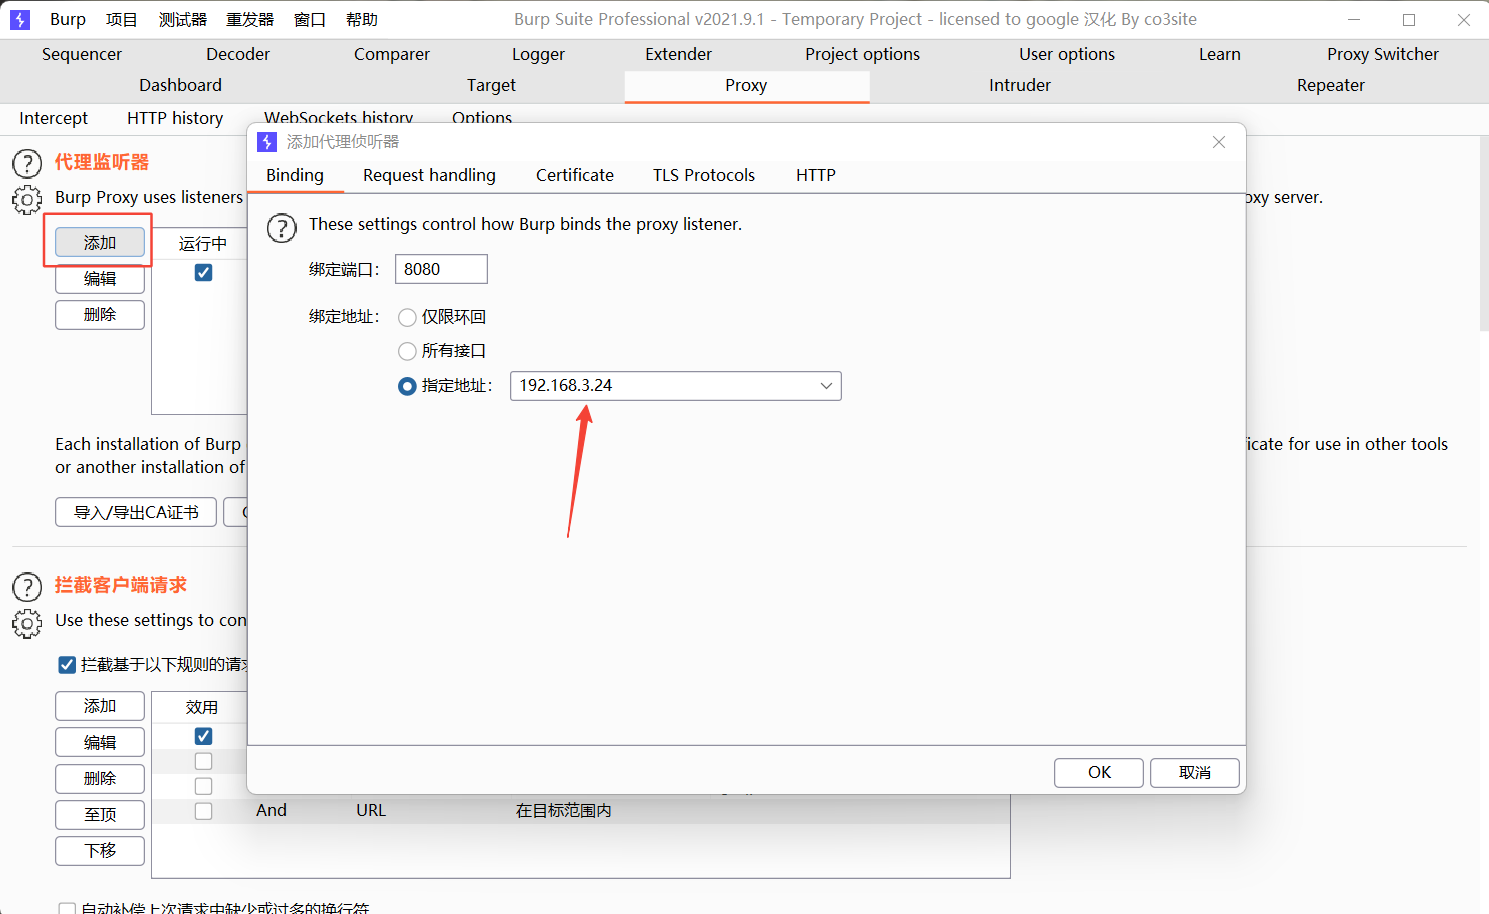
Task: Switch to HTTP tab in dialog
Action: [x=816, y=175]
